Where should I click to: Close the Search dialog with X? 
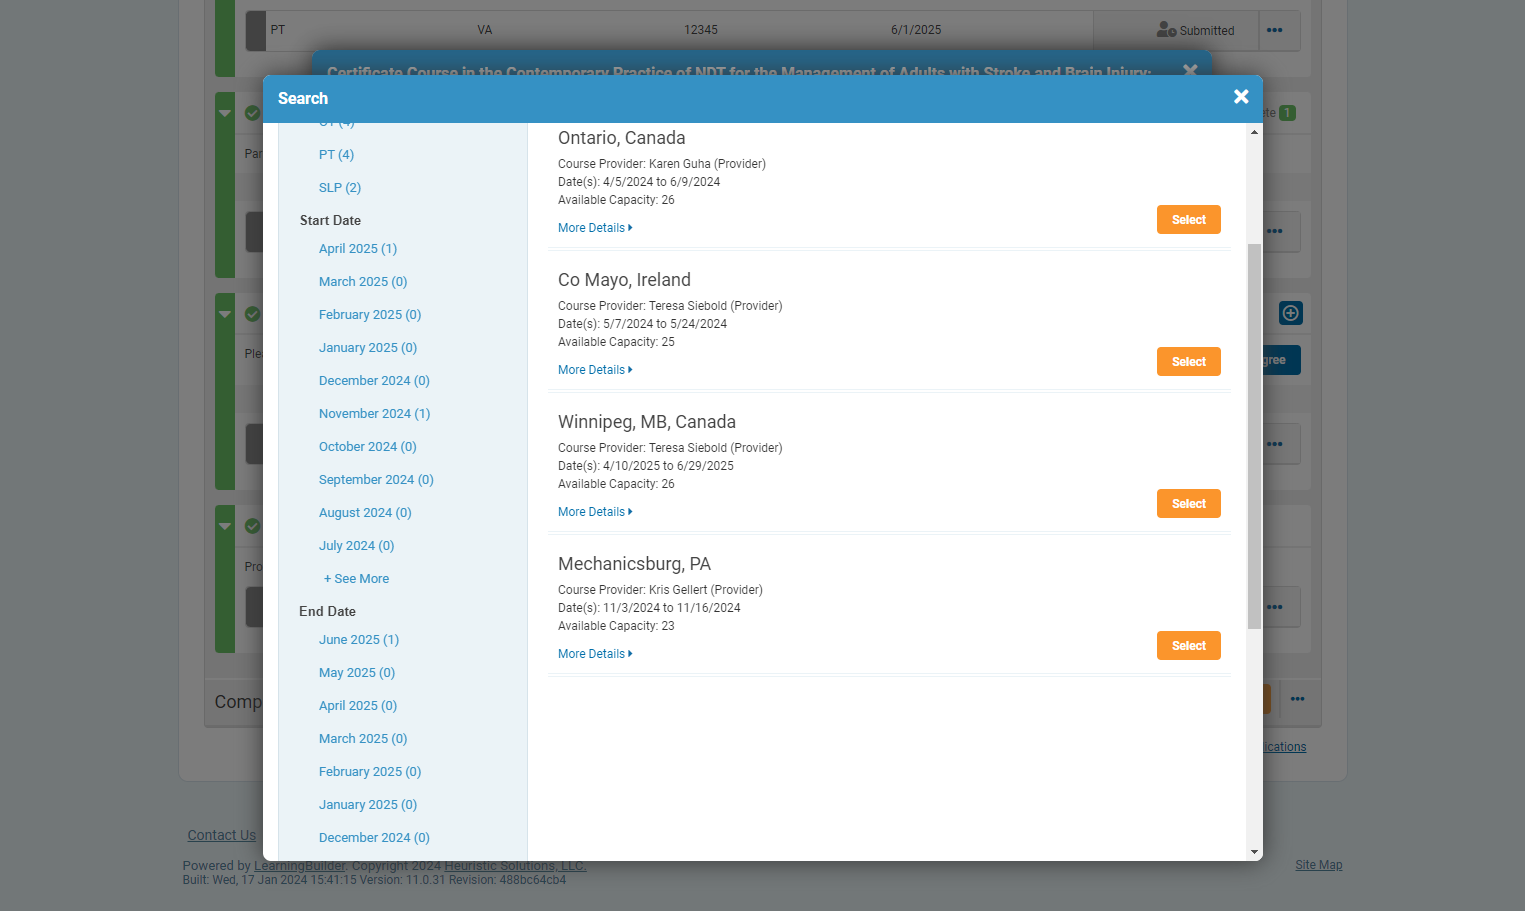pos(1241,97)
